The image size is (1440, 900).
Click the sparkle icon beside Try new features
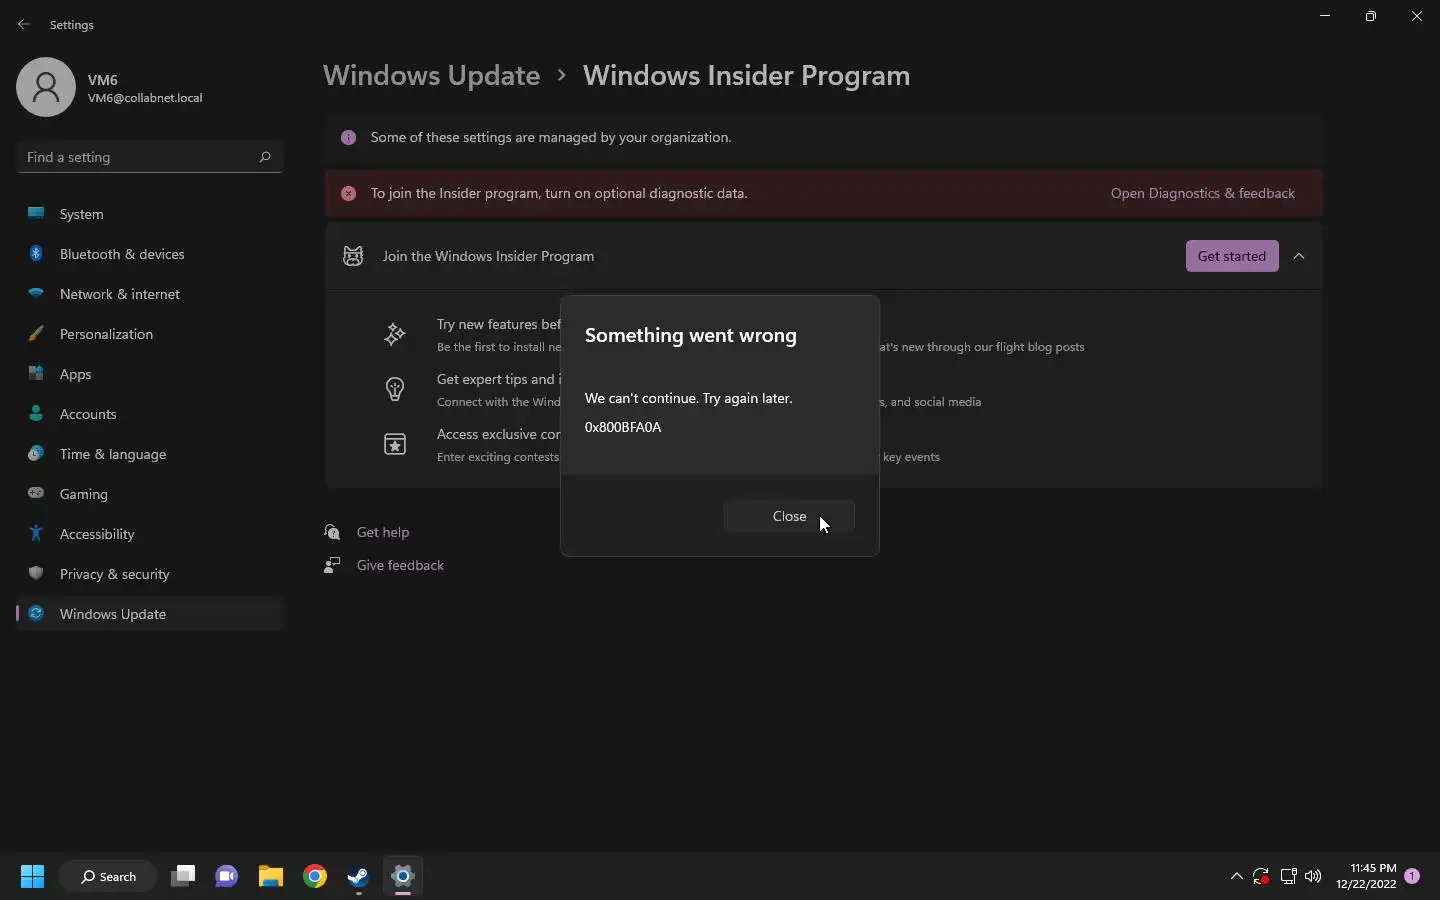click(395, 334)
